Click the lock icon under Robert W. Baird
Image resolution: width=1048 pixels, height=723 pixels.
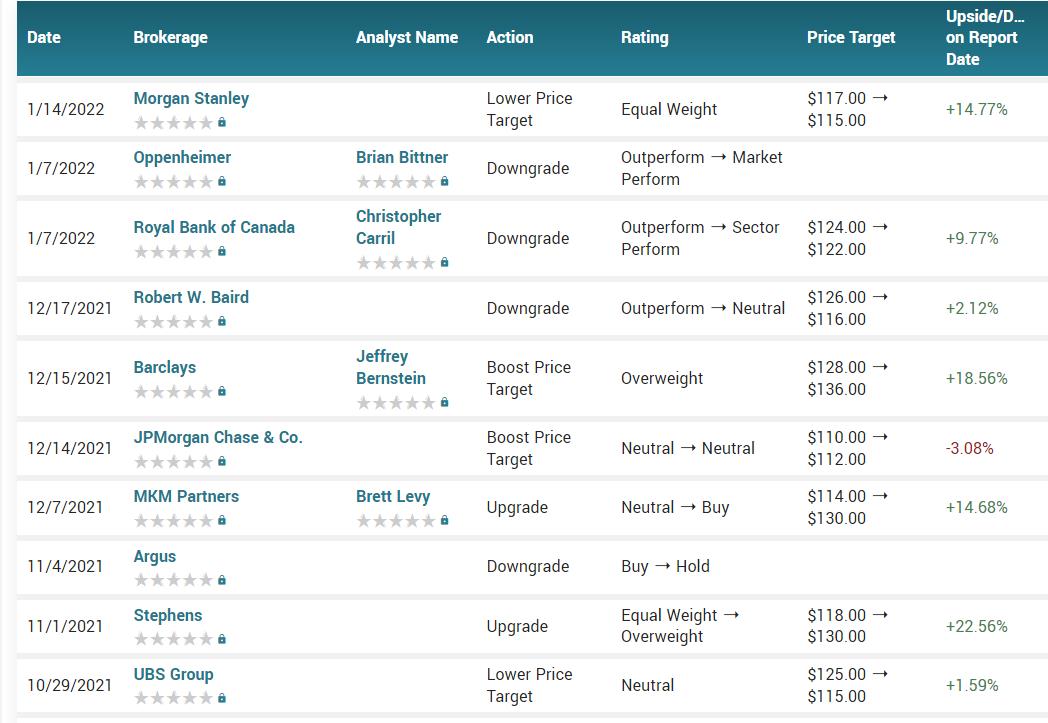[x=222, y=321]
